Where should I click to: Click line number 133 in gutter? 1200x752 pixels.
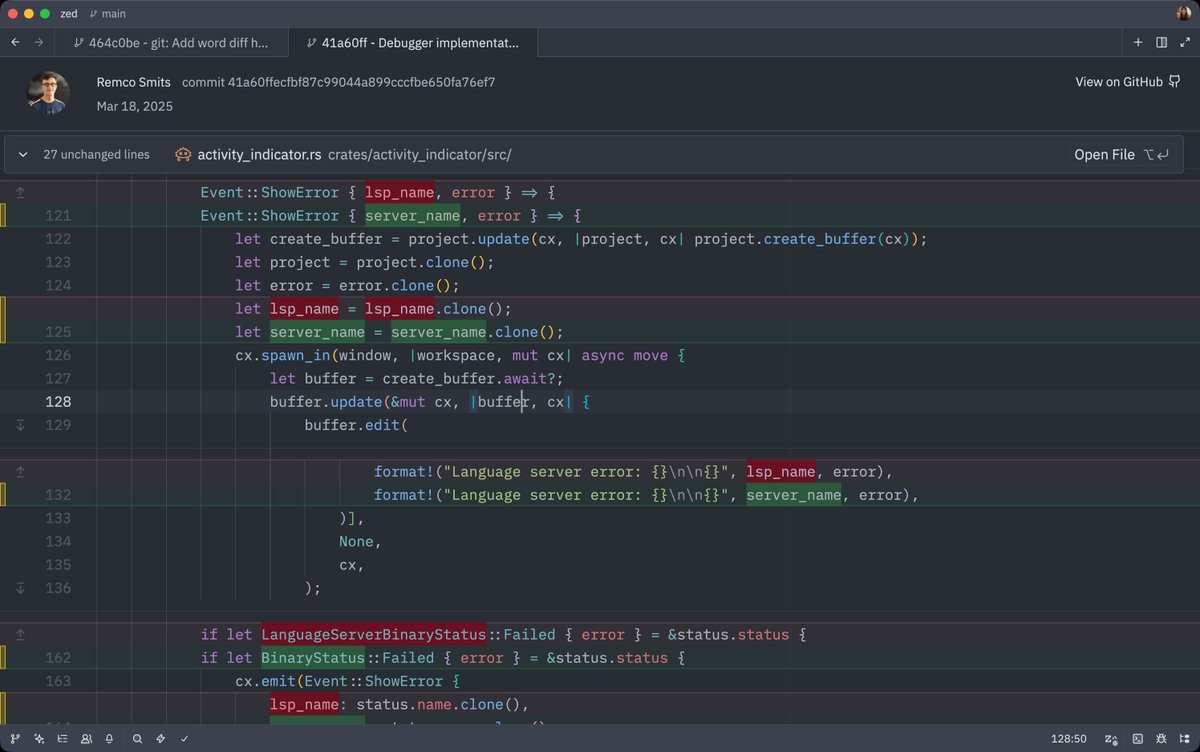[58, 518]
